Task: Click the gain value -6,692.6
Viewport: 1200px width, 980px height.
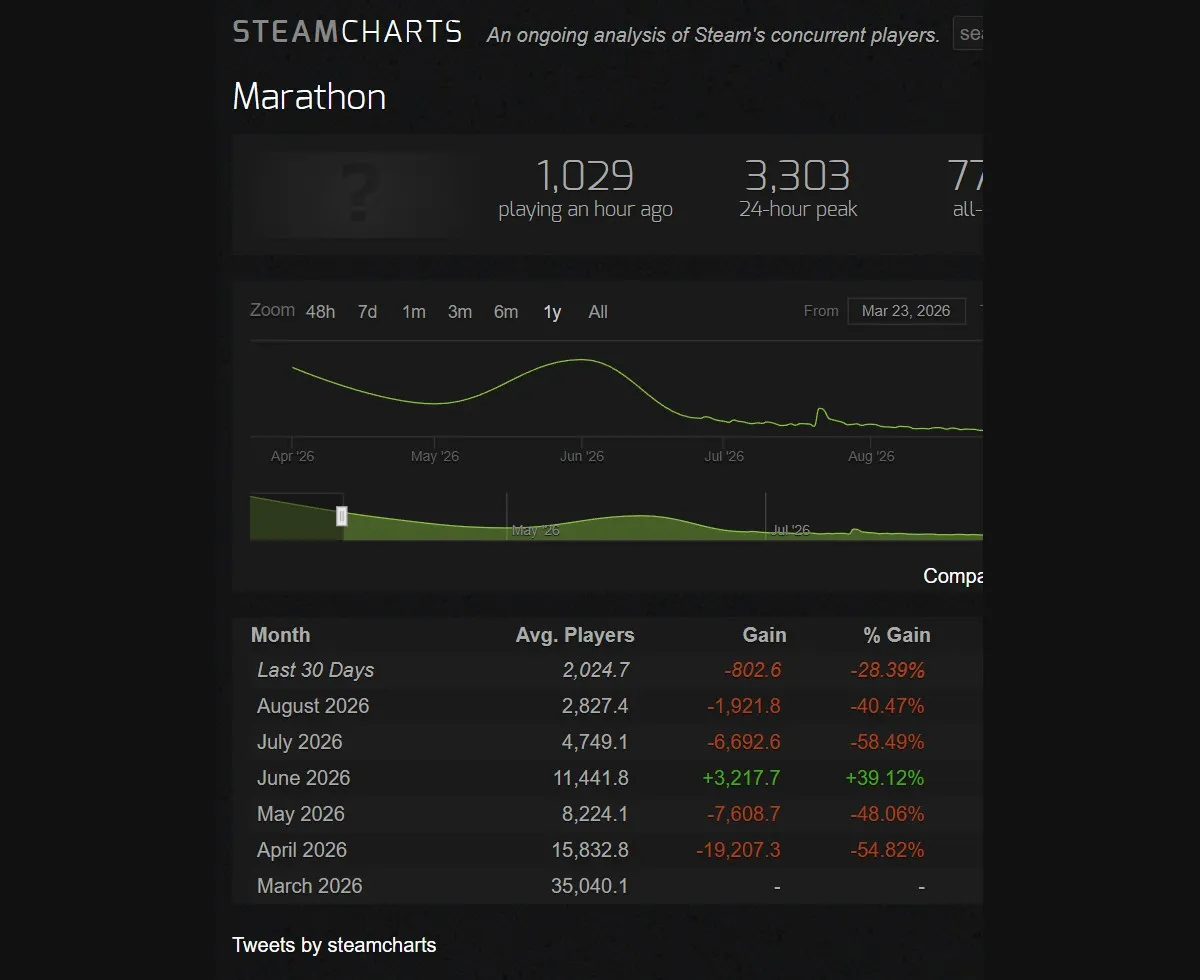Action: [x=744, y=742]
